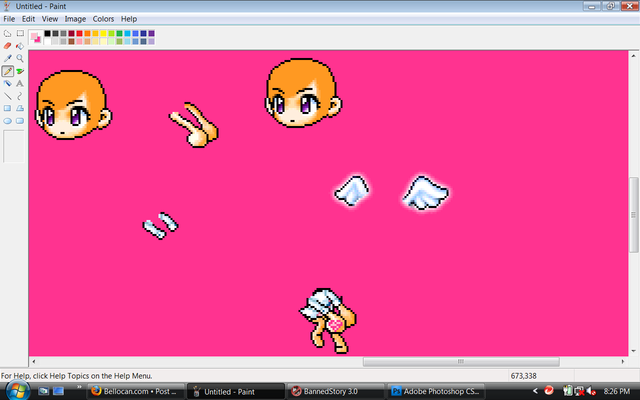The image size is (640, 400).
Task: Pick the black color swatch
Action: pos(47,33)
